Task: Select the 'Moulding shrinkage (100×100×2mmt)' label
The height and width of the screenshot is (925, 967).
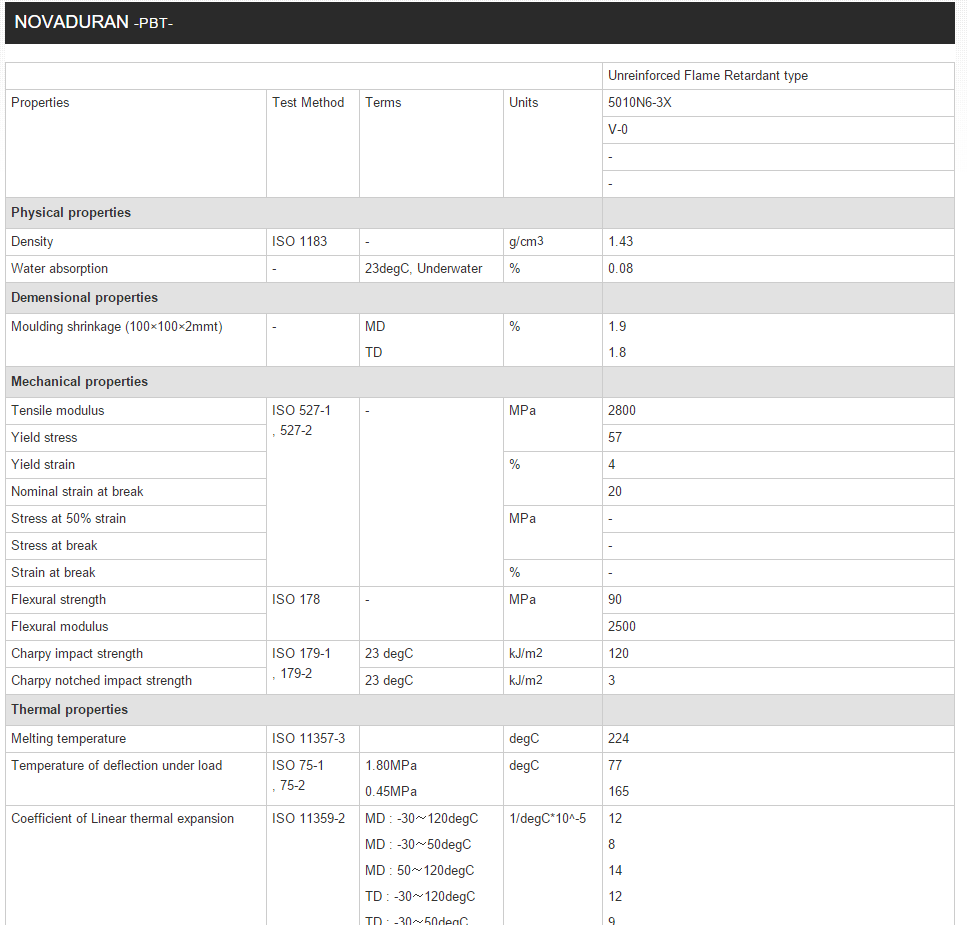Action: (117, 327)
